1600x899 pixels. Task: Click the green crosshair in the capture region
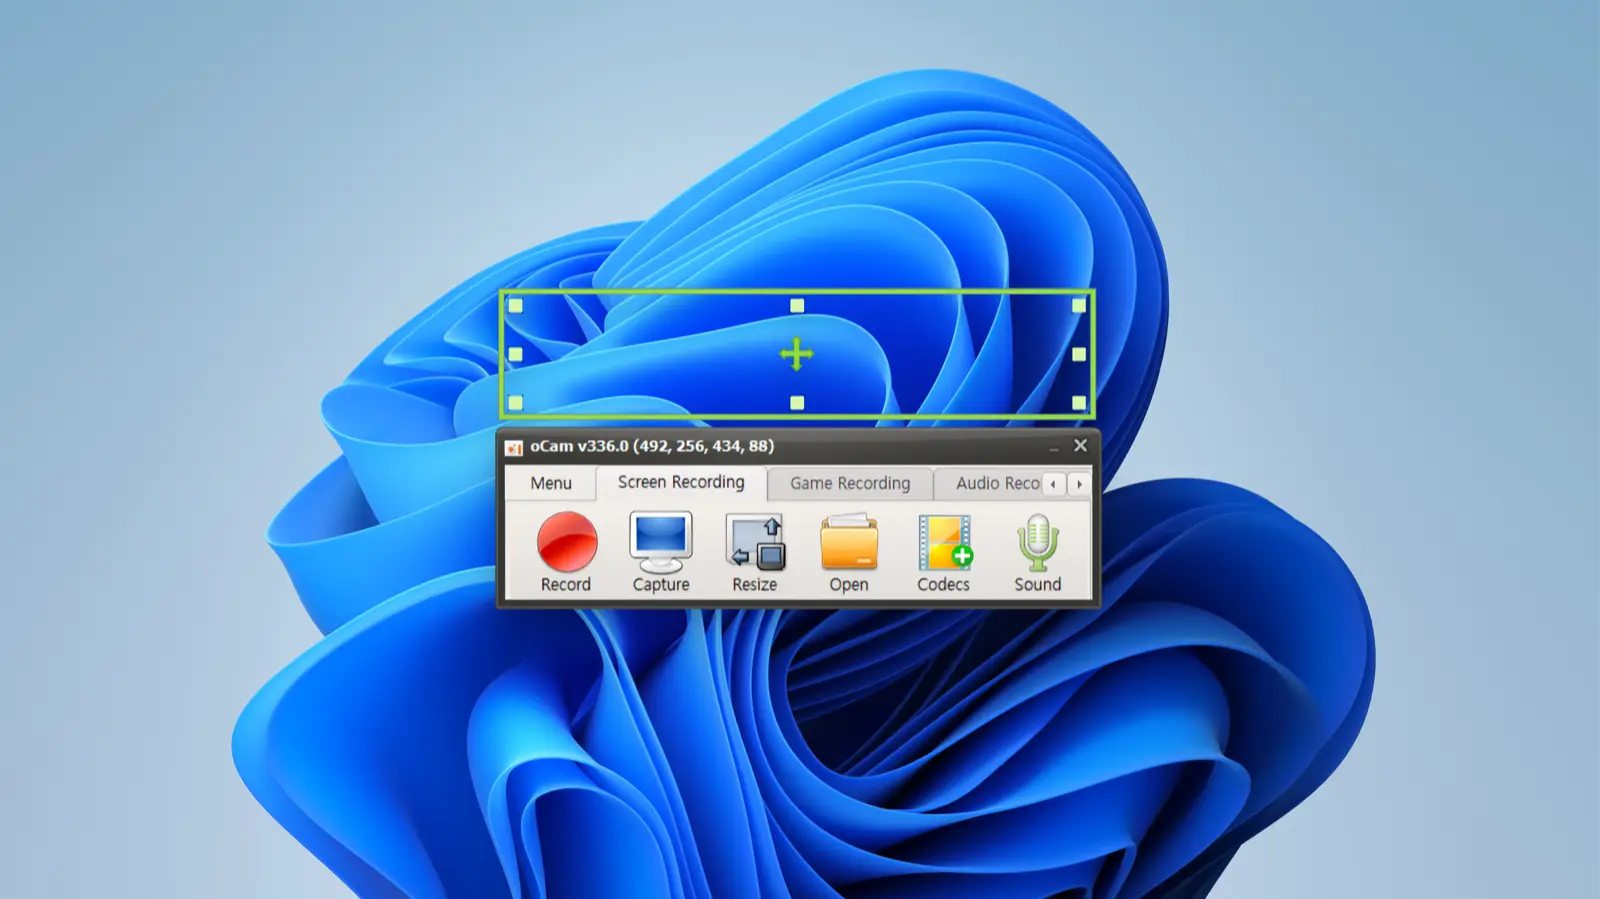pyautogui.click(x=797, y=354)
